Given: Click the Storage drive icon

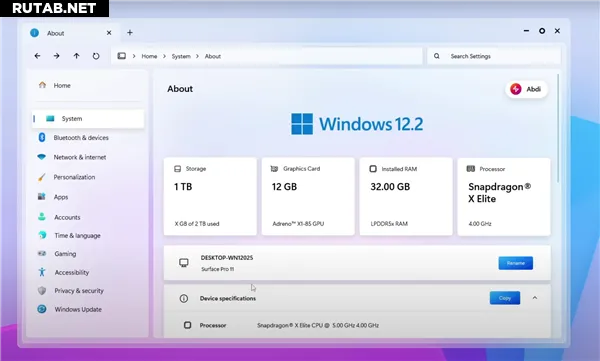Looking at the screenshot, I should click(x=178, y=169).
